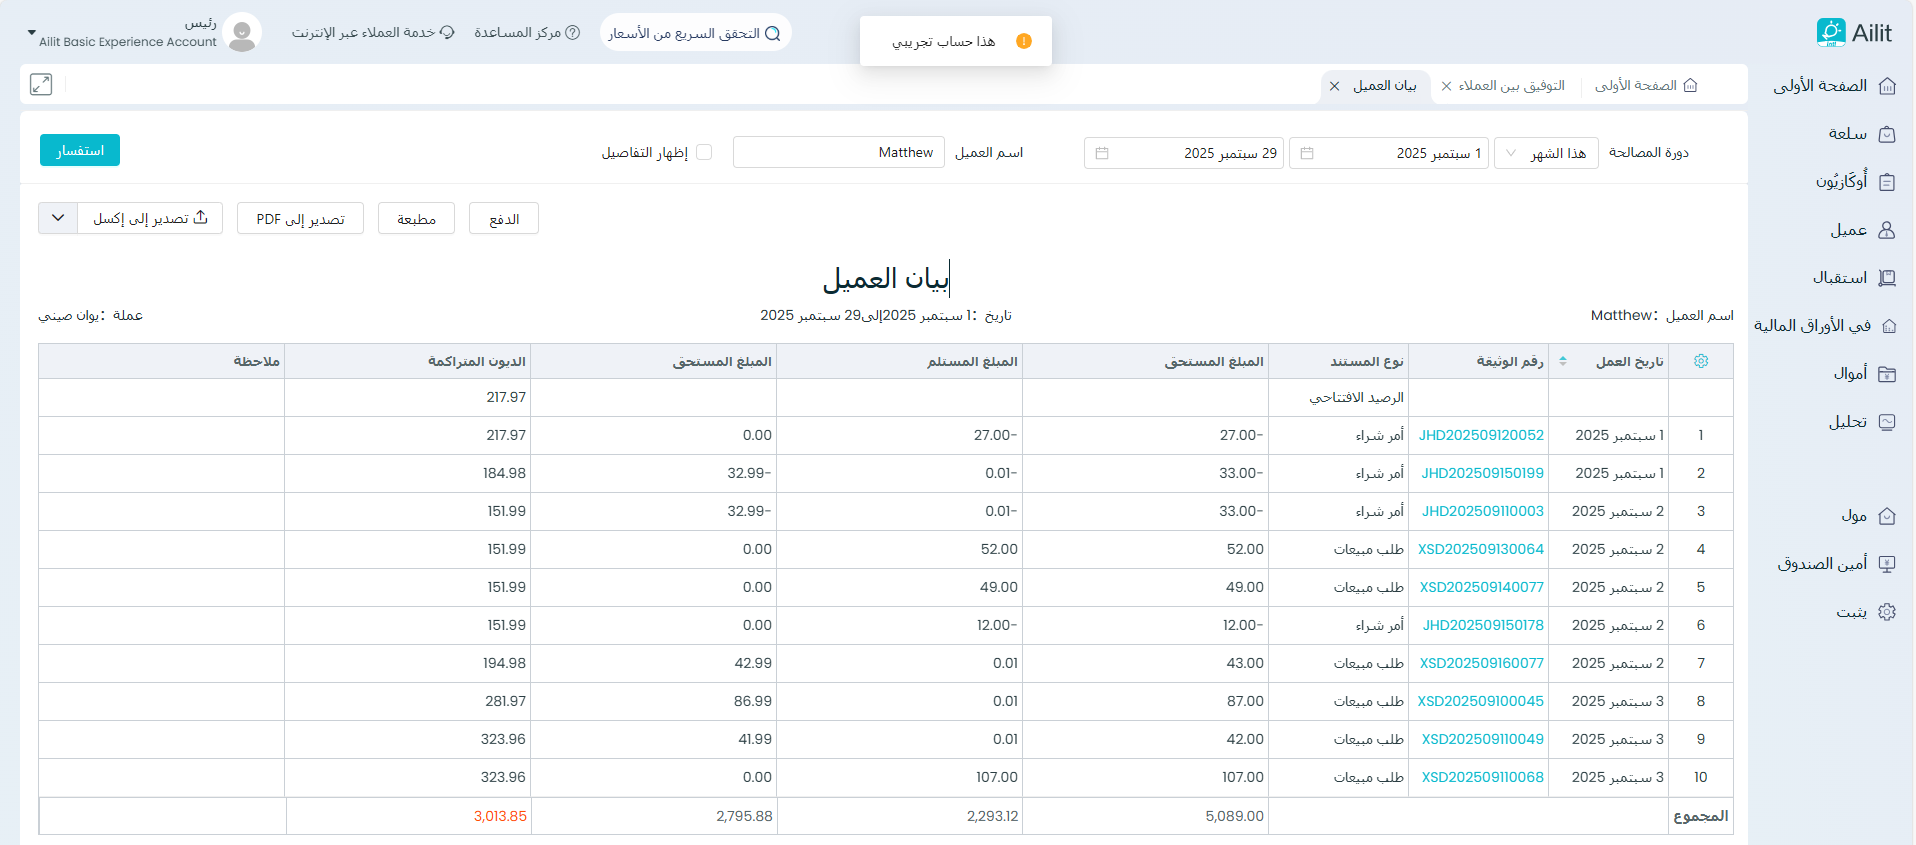Click the table column settings gear icon

(1701, 361)
